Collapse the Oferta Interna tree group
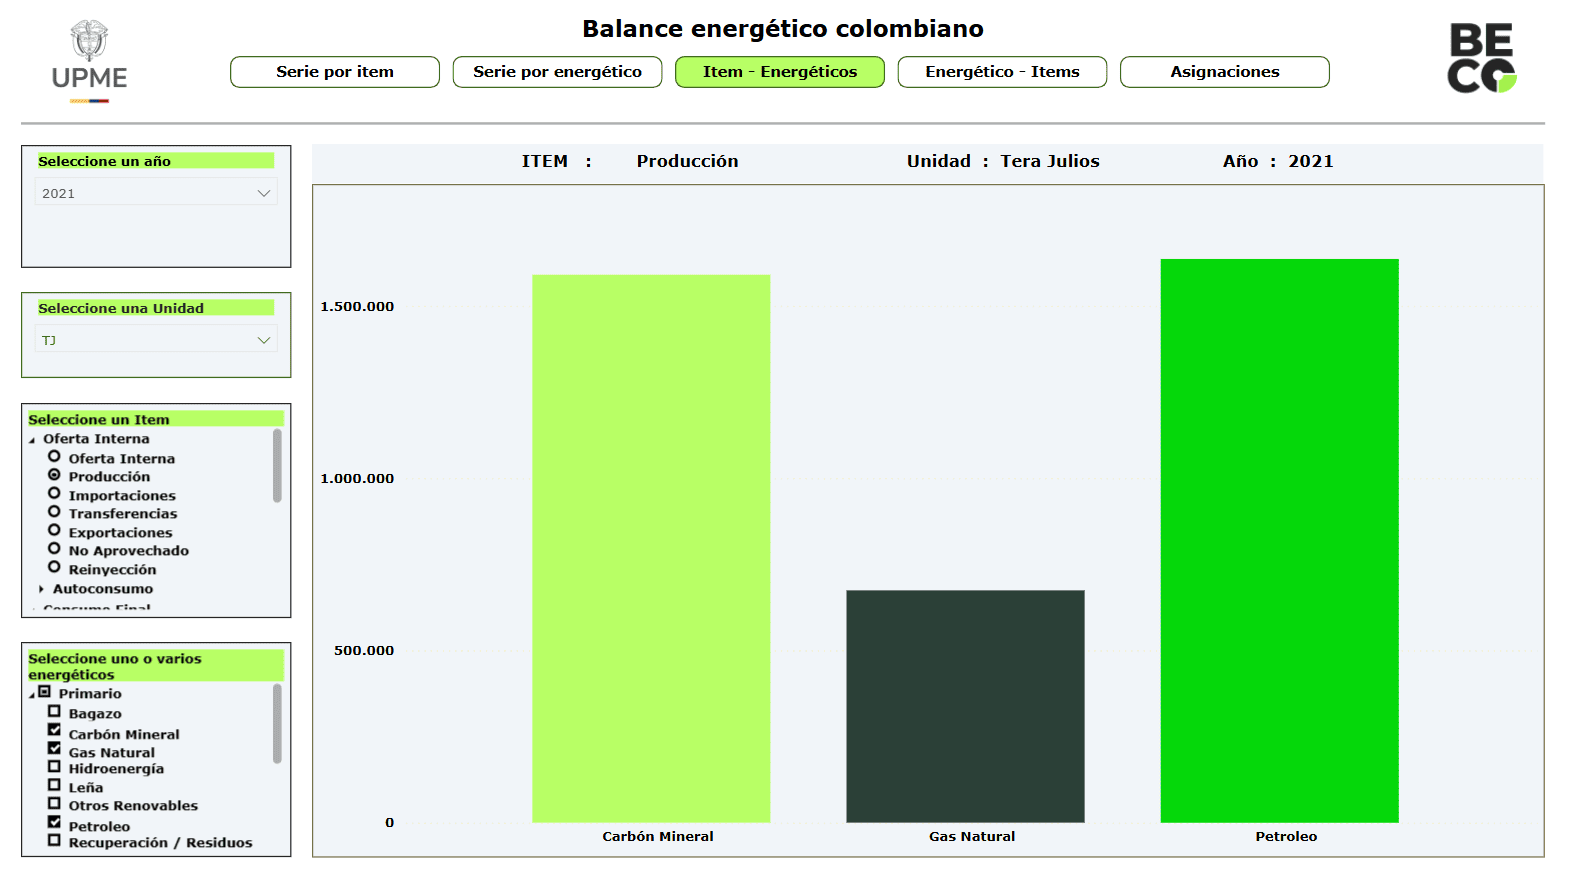This screenshot has height=876, width=1569. (x=32, y=440)
